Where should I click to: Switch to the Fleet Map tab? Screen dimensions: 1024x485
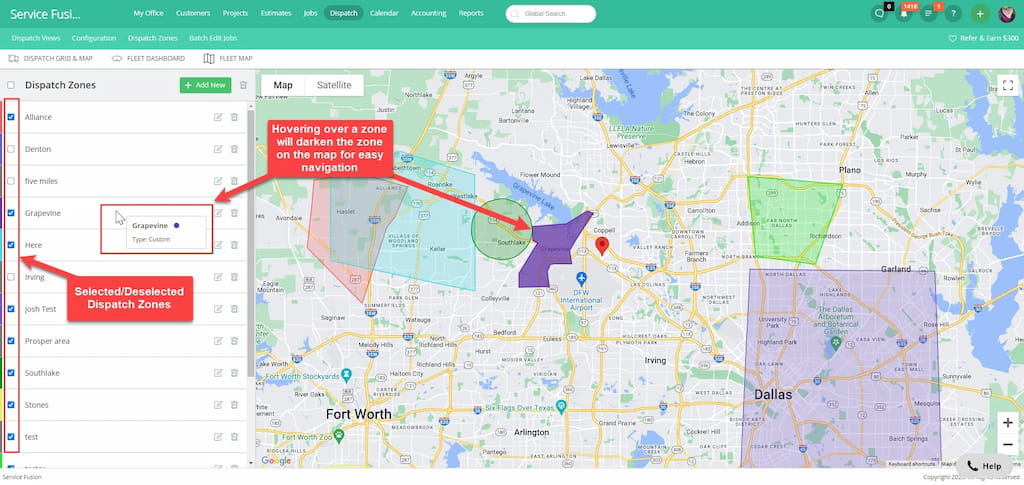click(x=228, y=58)
